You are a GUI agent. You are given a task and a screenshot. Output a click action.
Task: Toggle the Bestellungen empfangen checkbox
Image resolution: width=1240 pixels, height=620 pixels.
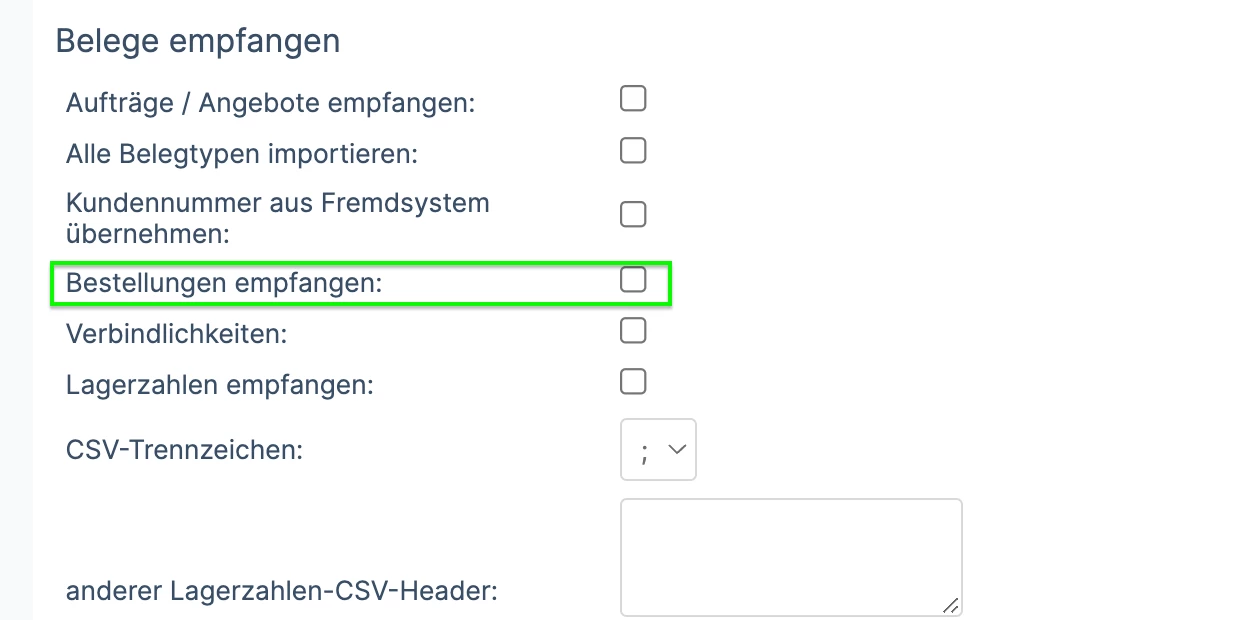coord(633,279)
